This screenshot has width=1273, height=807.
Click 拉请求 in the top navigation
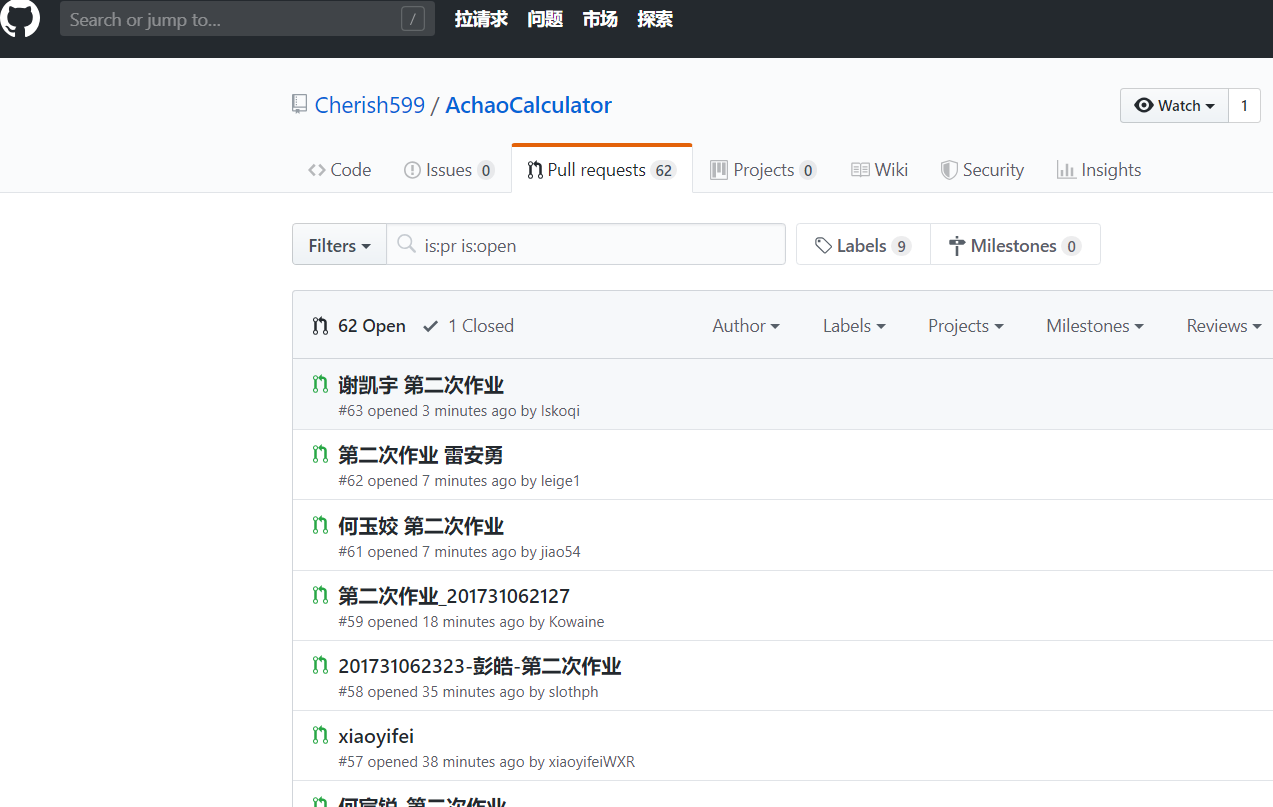(481, 19)
